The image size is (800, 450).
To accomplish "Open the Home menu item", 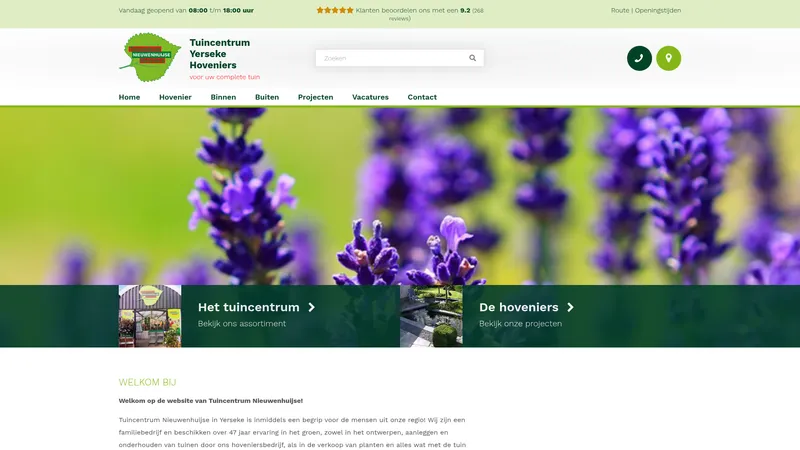I will tap(129, 97).
